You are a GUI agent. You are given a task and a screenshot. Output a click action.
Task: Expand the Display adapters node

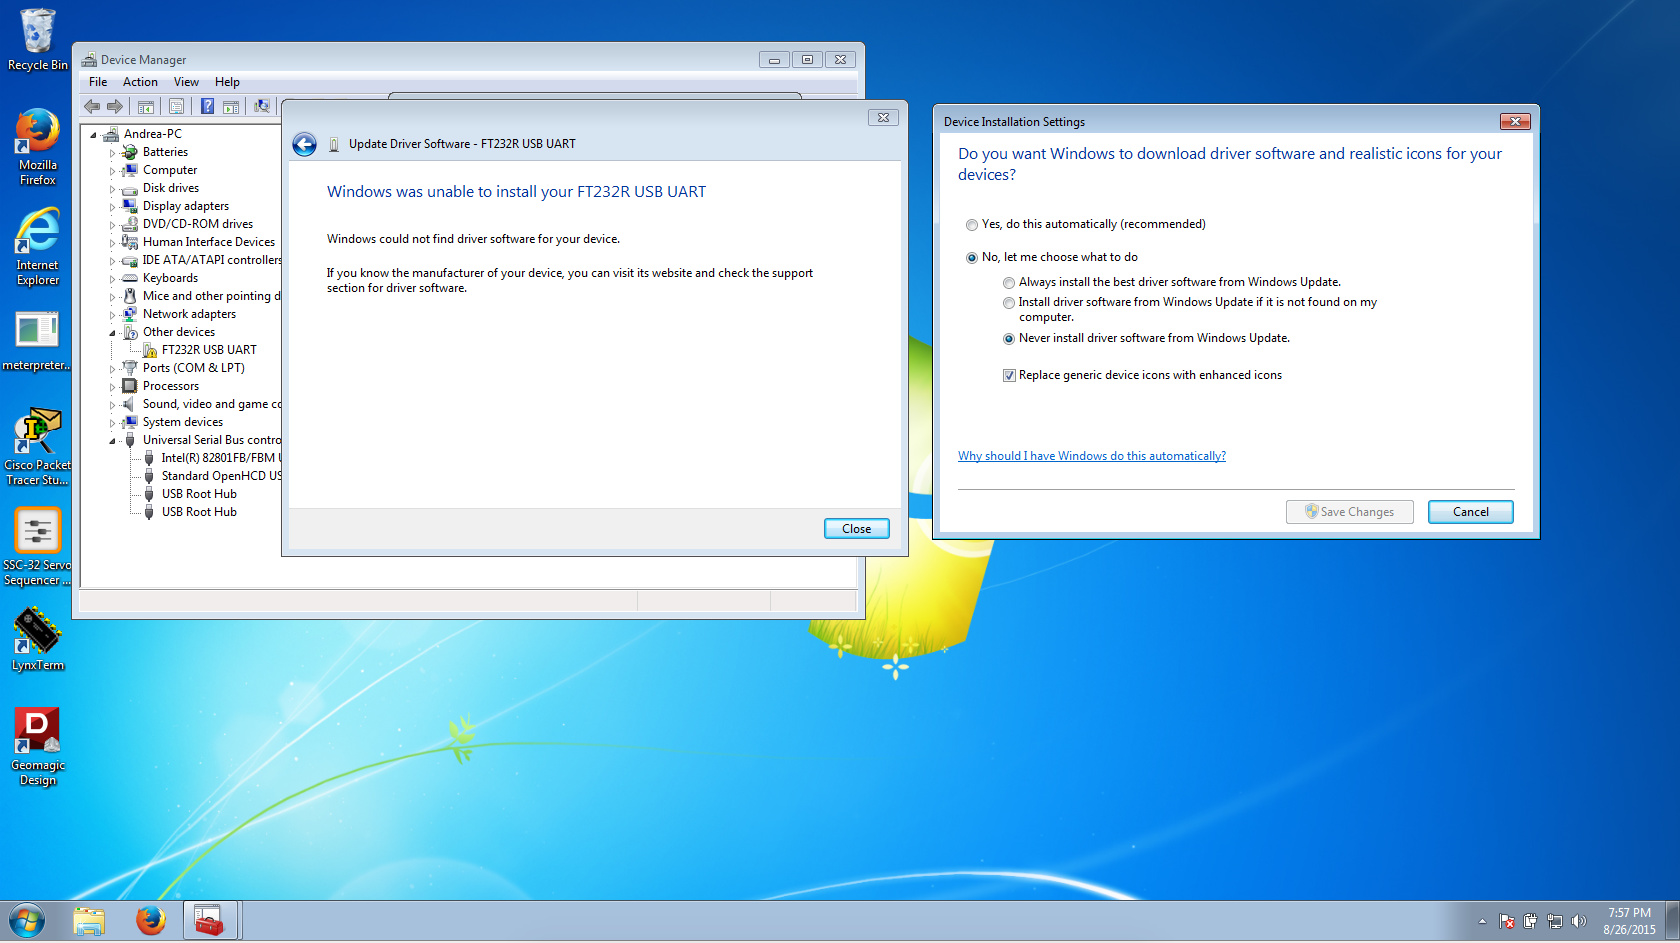112,207
